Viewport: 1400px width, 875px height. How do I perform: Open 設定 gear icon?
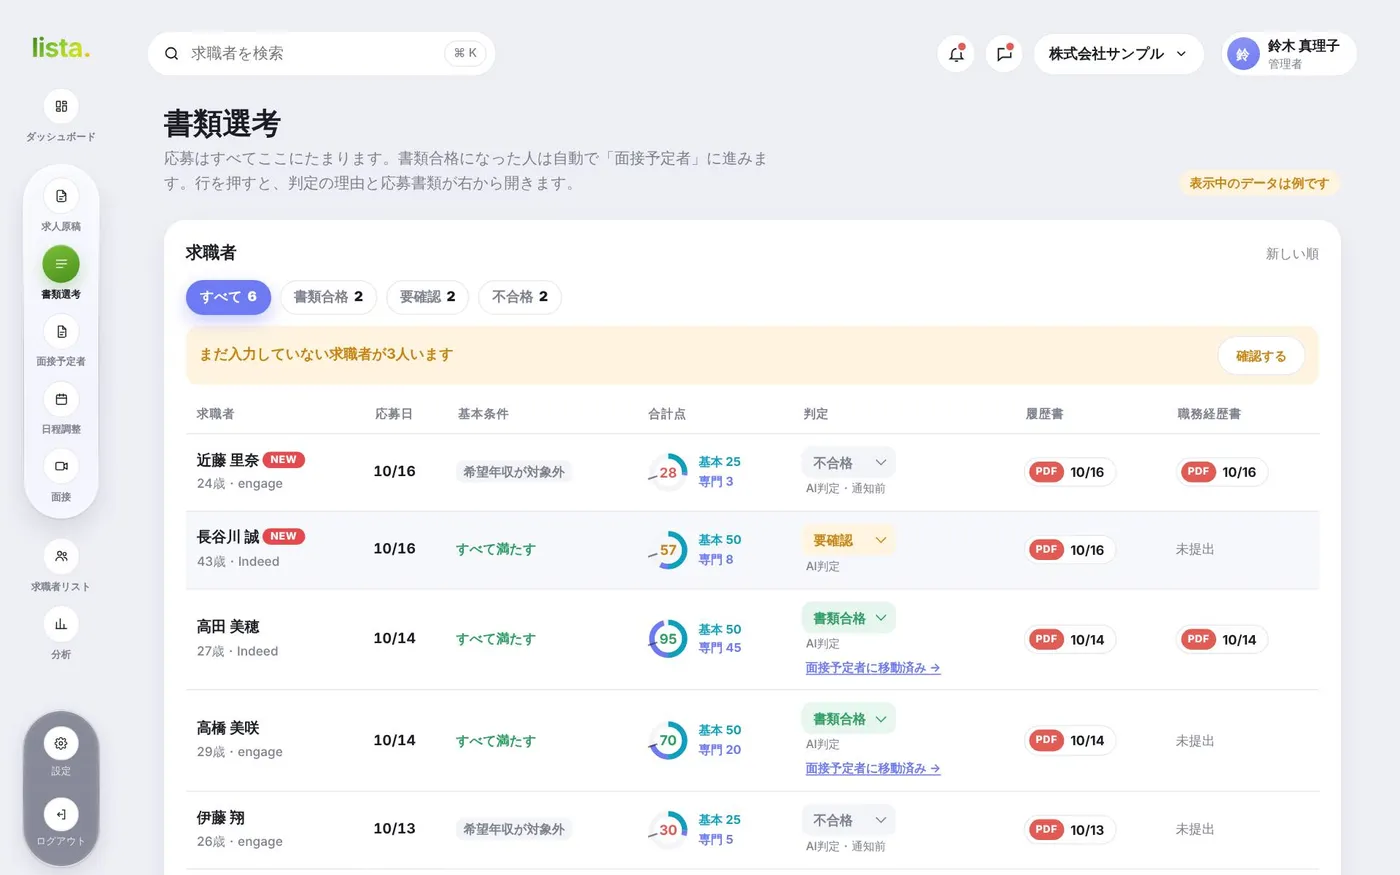pos(61,743)
